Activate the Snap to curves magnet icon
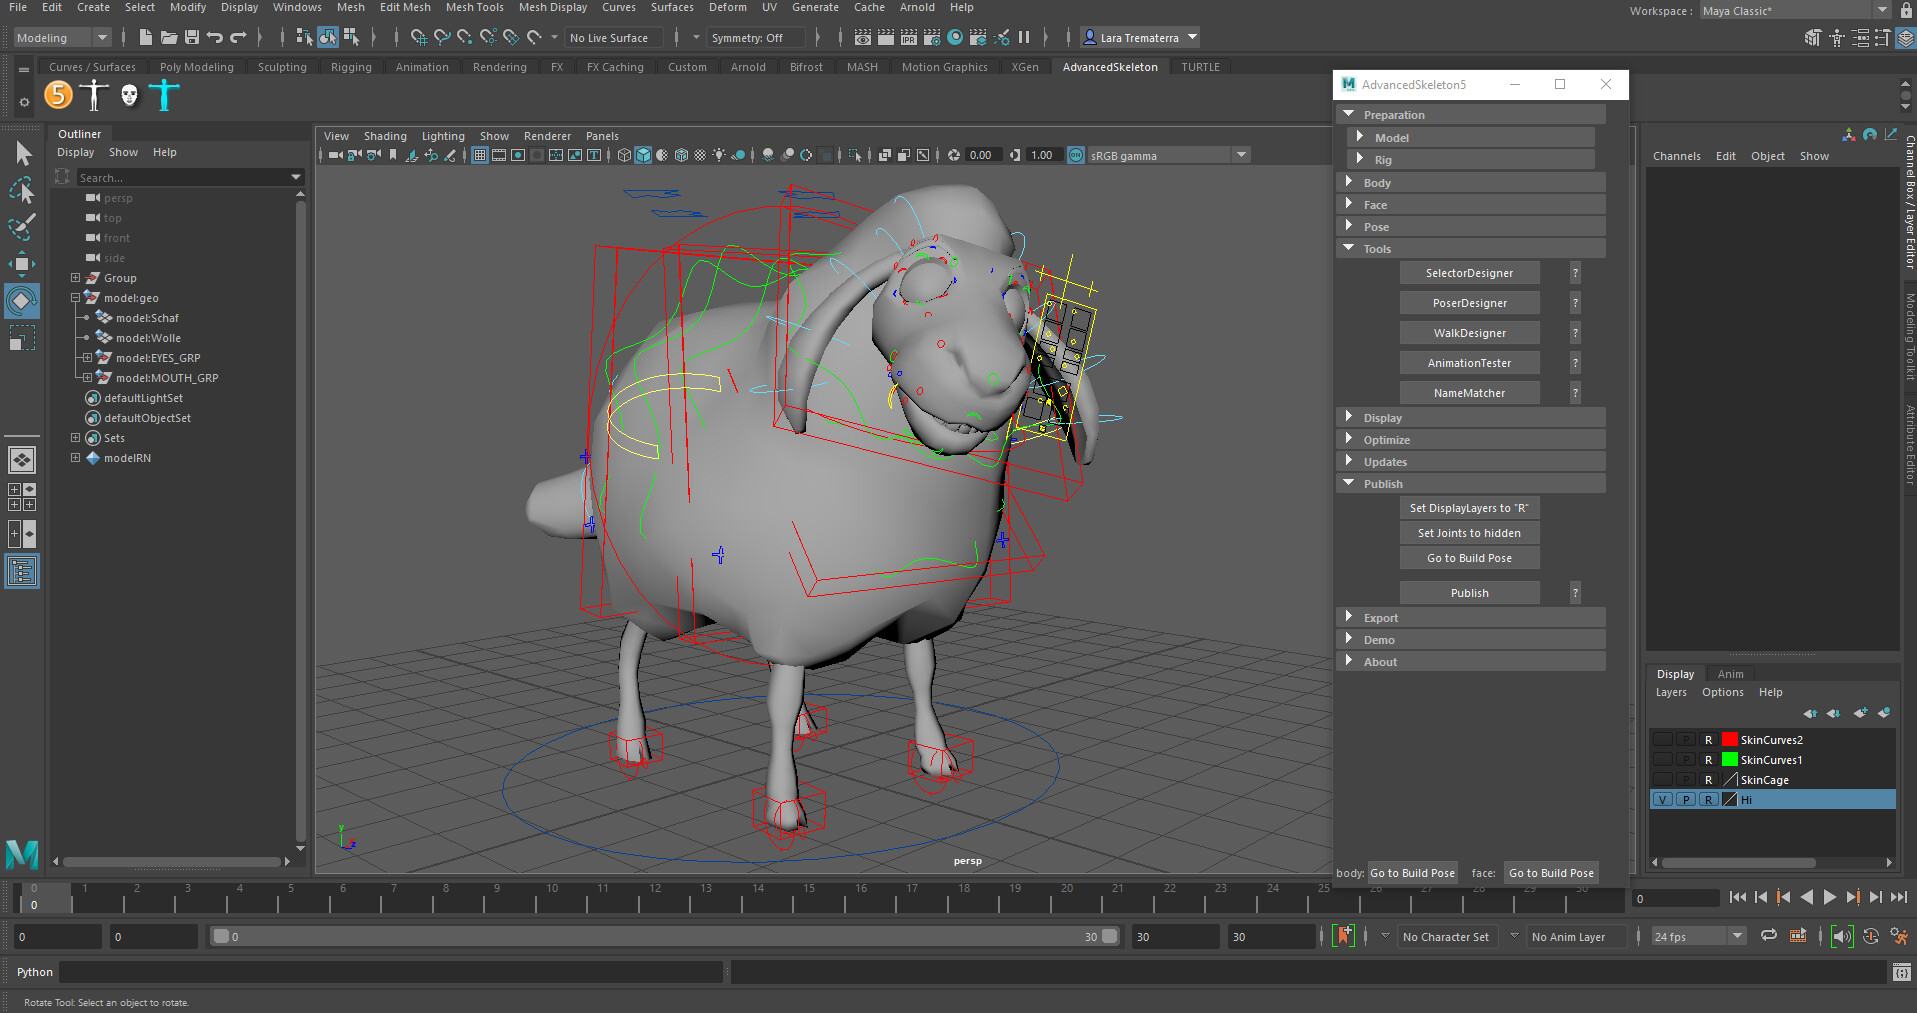1917x1013 pixels. click(x=441, y=37)
